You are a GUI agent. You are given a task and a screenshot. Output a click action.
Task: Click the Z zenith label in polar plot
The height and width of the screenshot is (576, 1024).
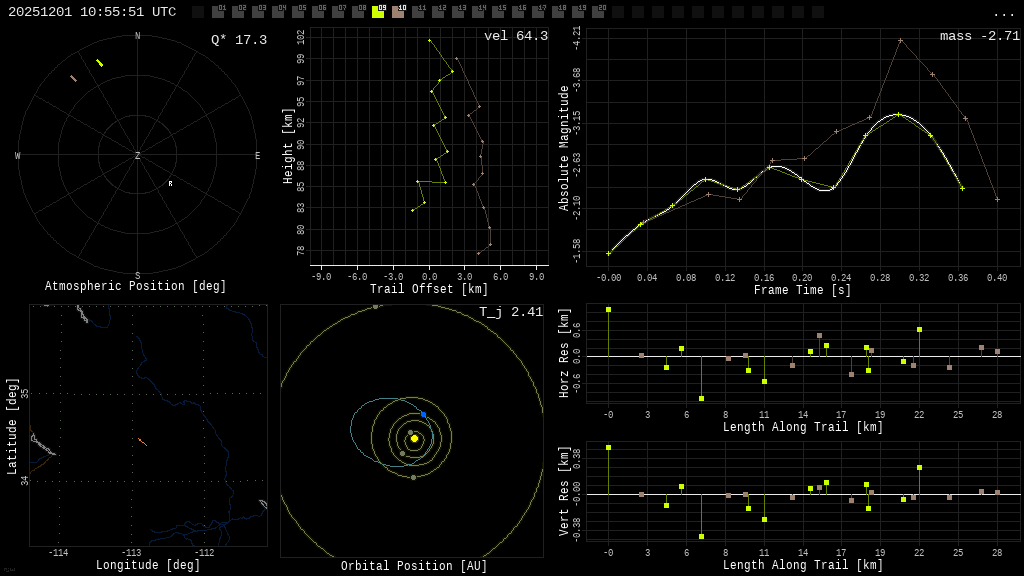coord(137,155)
